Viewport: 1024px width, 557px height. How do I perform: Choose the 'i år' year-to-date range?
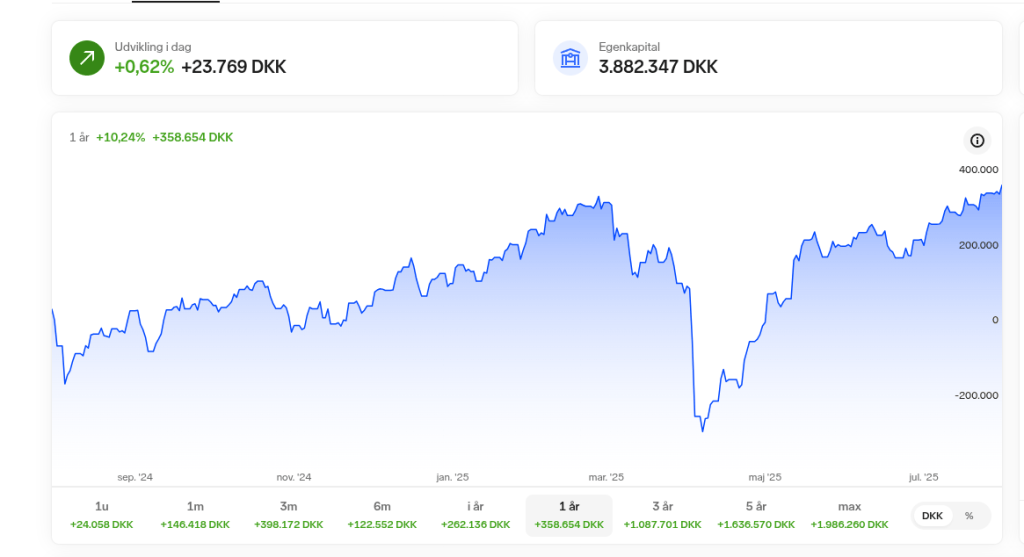click(x=475, y=515)
